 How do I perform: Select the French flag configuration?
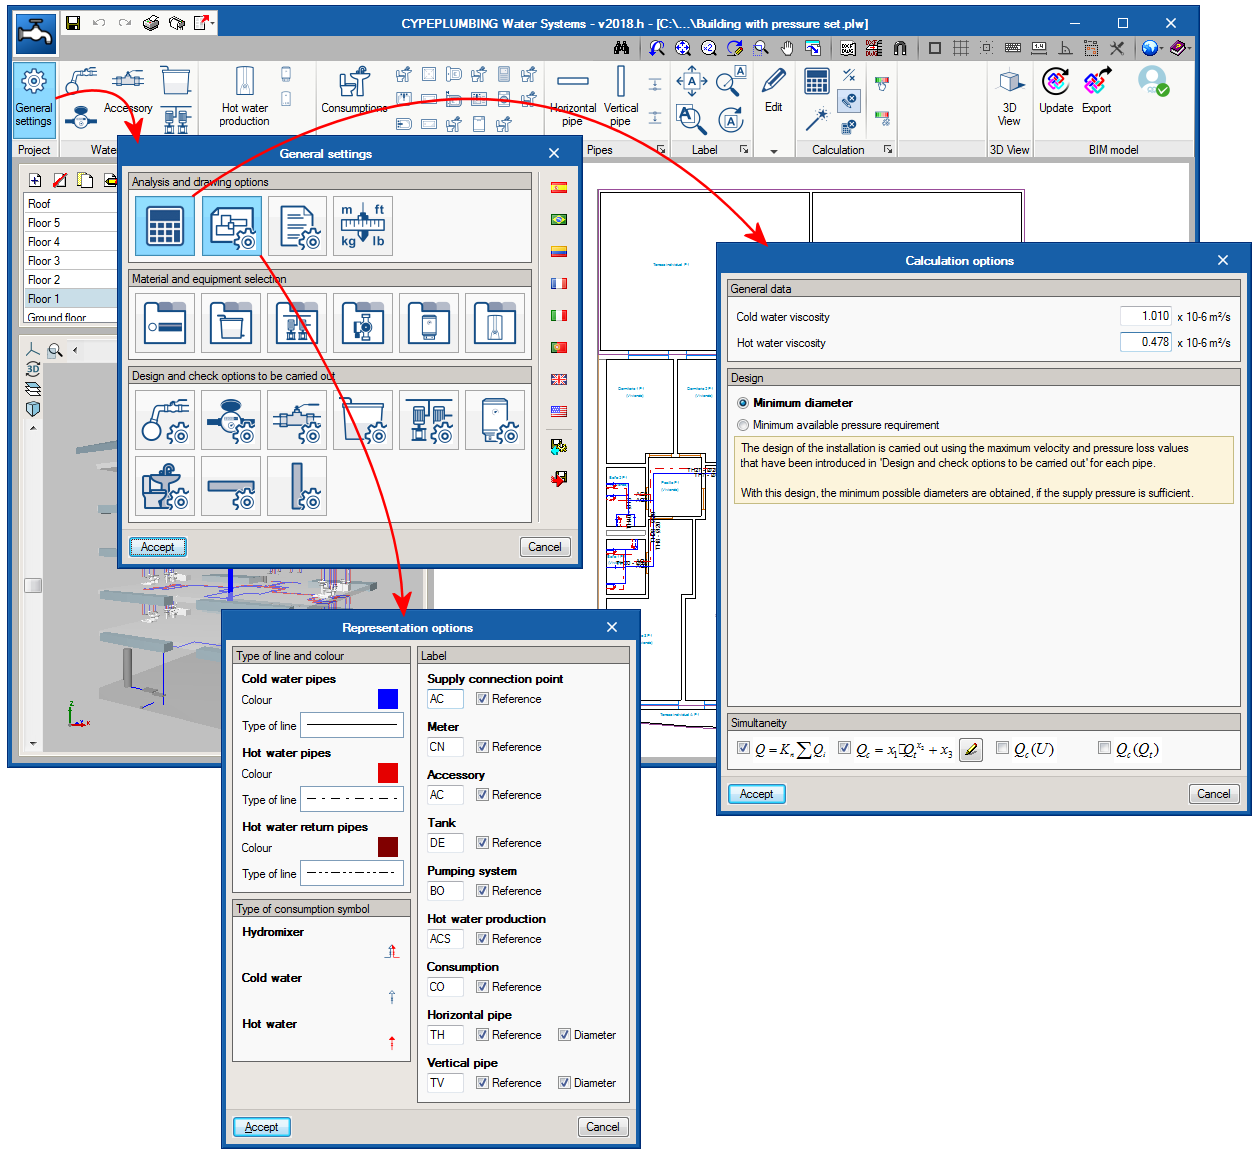(559, 284)
